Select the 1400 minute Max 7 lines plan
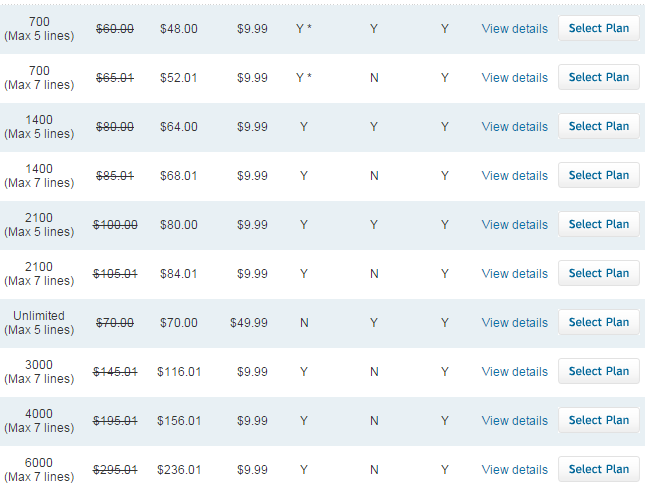Image resolution: width=658 pixels, height=489 pixels. (598, 175)
